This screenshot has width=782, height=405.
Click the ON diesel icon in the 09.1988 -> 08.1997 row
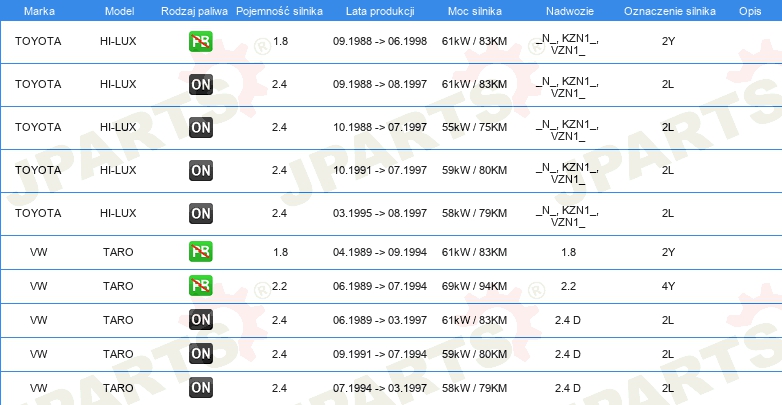tap(200, 84)
